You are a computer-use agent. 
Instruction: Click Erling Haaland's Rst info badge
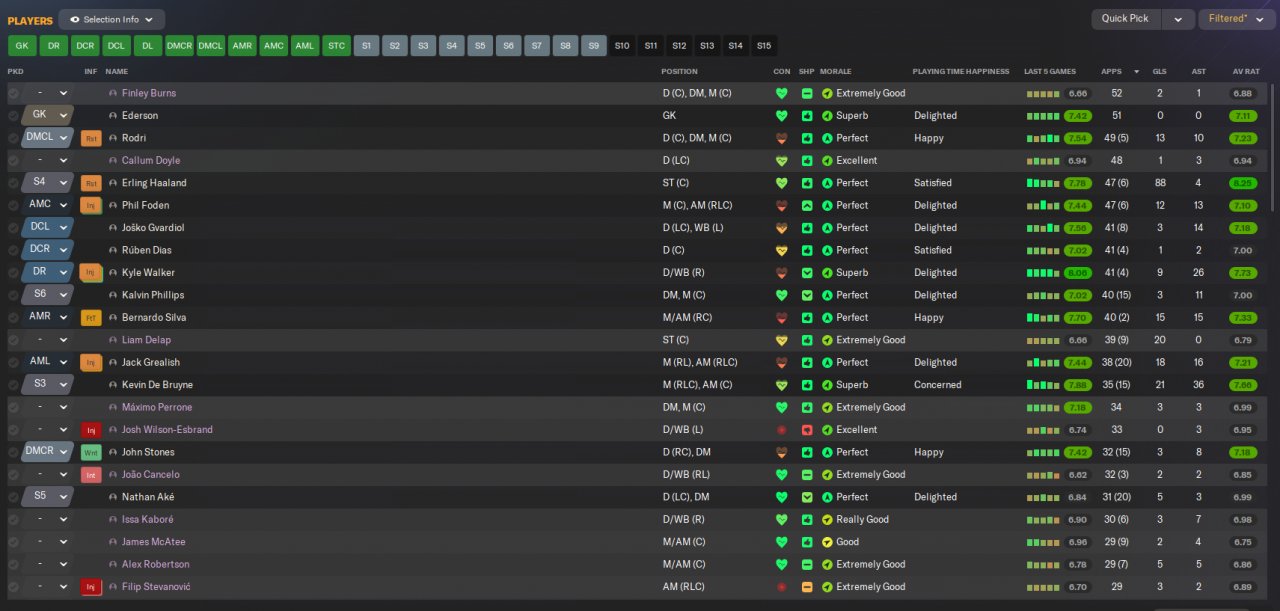point(91,183)
